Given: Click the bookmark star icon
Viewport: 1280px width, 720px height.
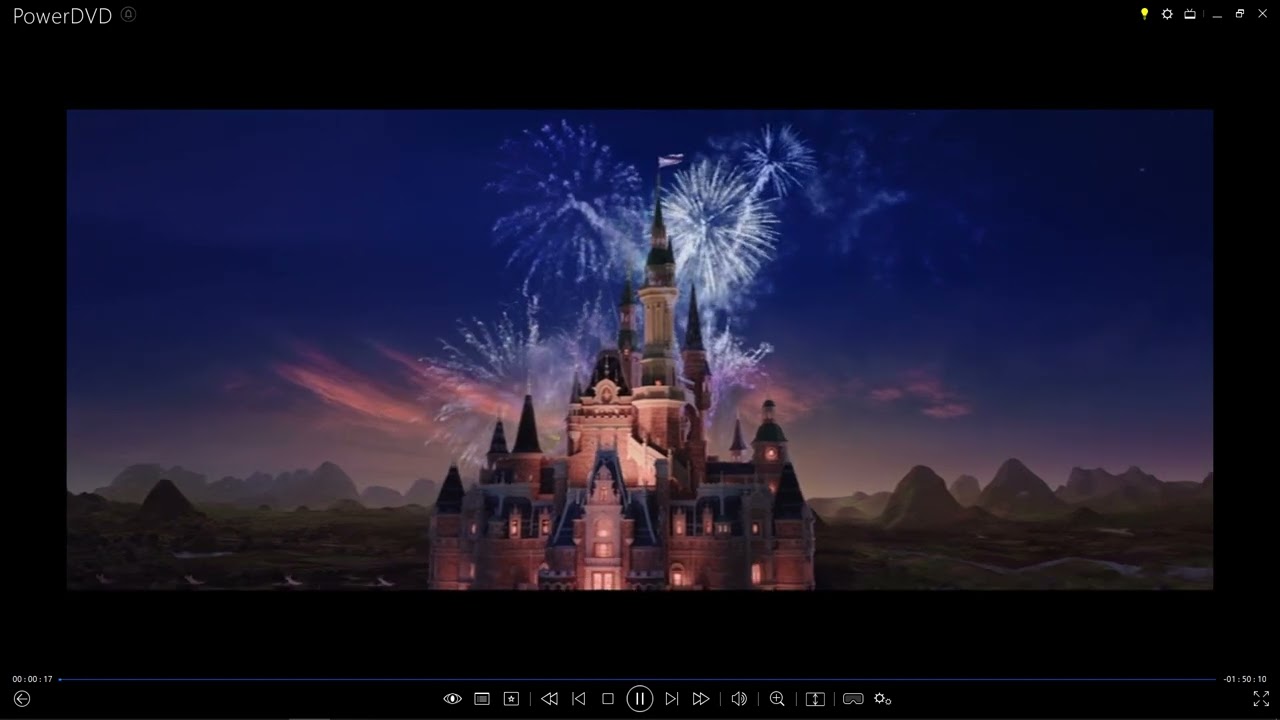Looking at the screenshot, I should click(x=511, y=699).
